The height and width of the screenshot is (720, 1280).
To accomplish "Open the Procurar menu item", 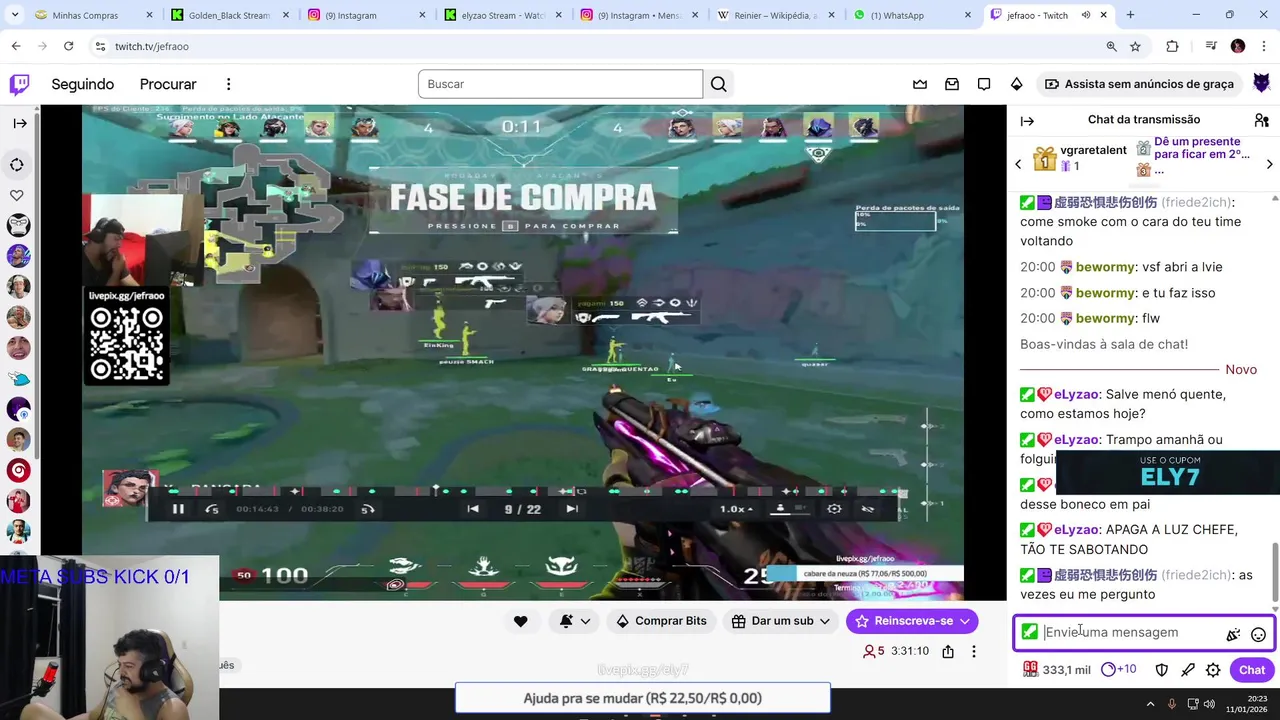I will [x=168, y=84].
